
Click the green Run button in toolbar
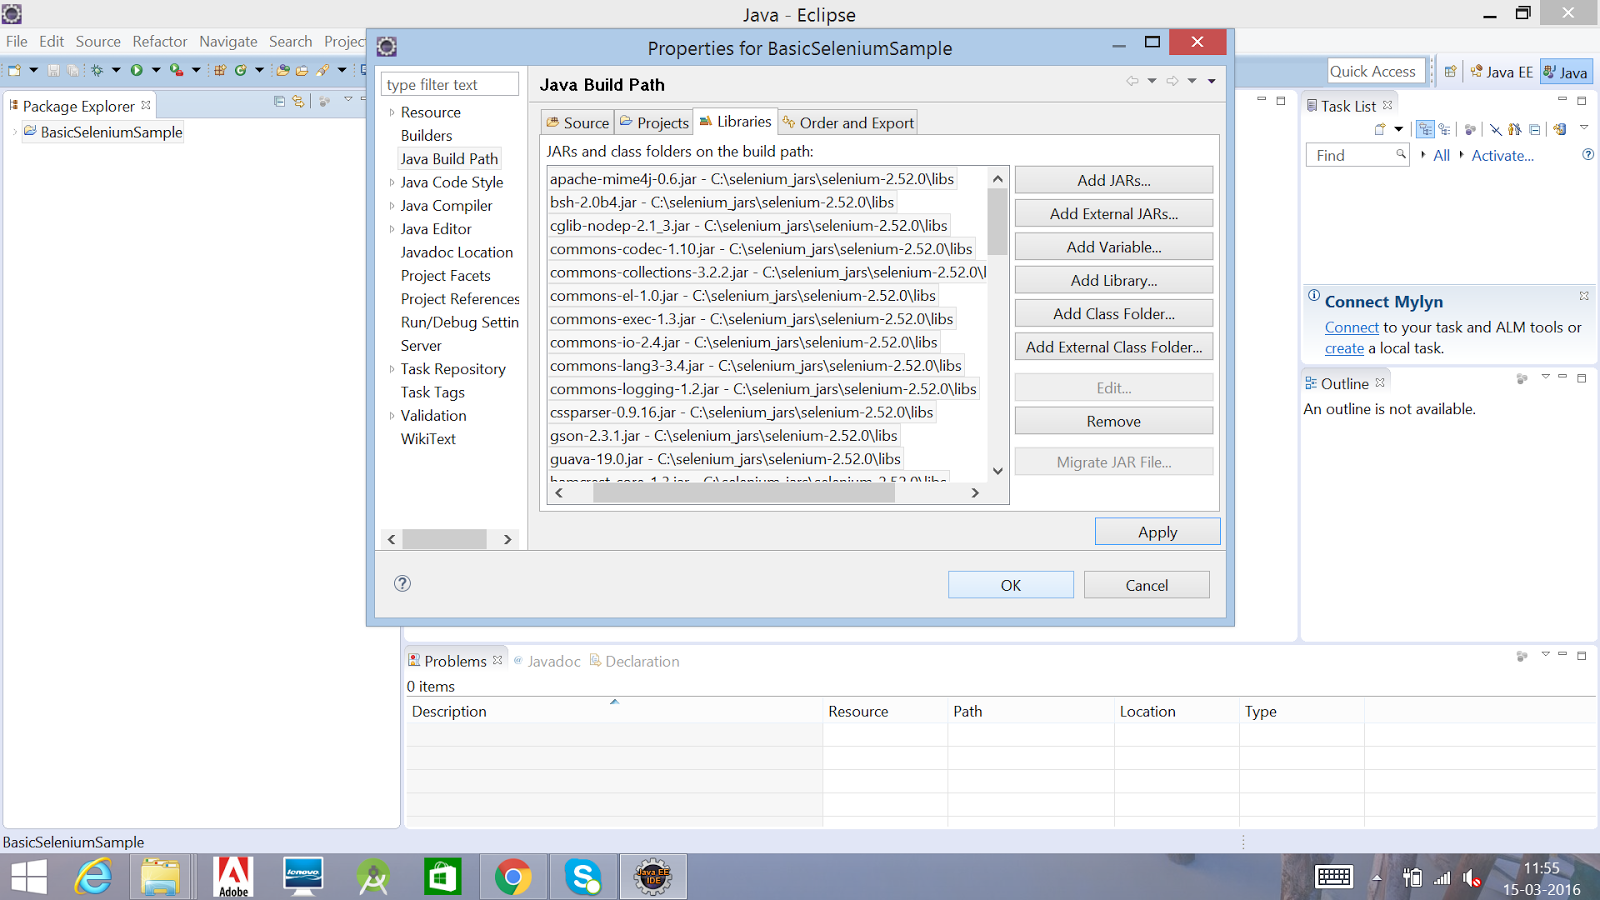[x=136, y=70]
